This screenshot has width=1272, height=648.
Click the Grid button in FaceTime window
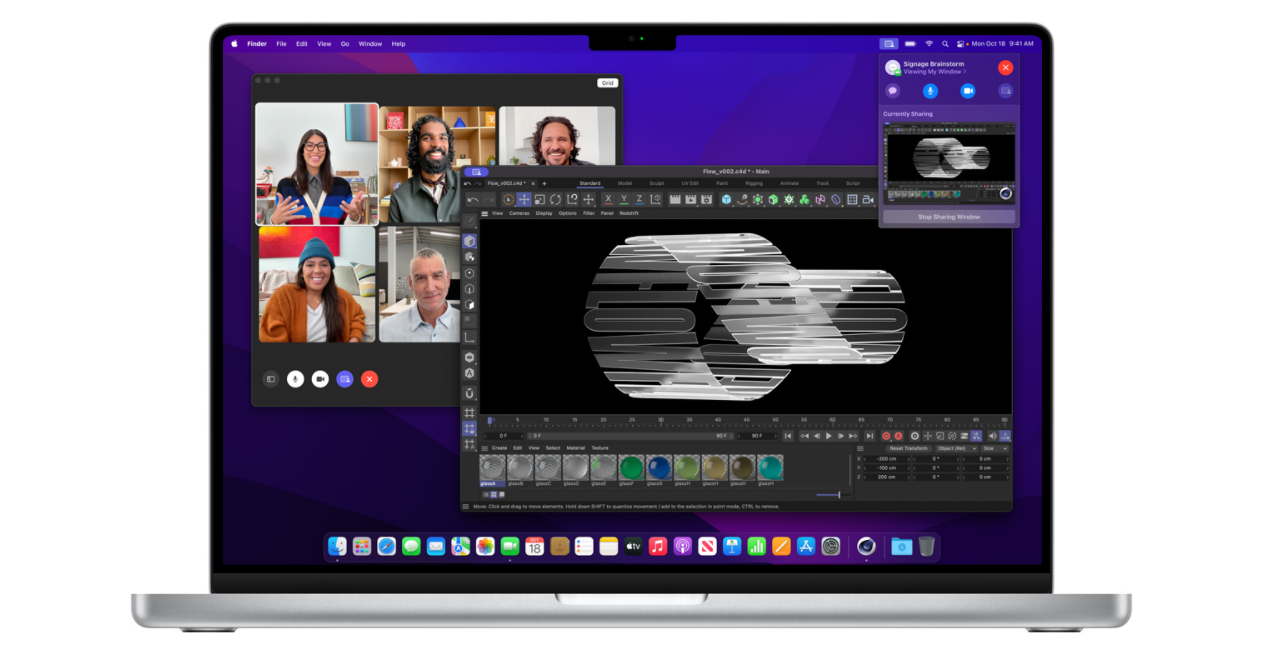coord(607,83)
